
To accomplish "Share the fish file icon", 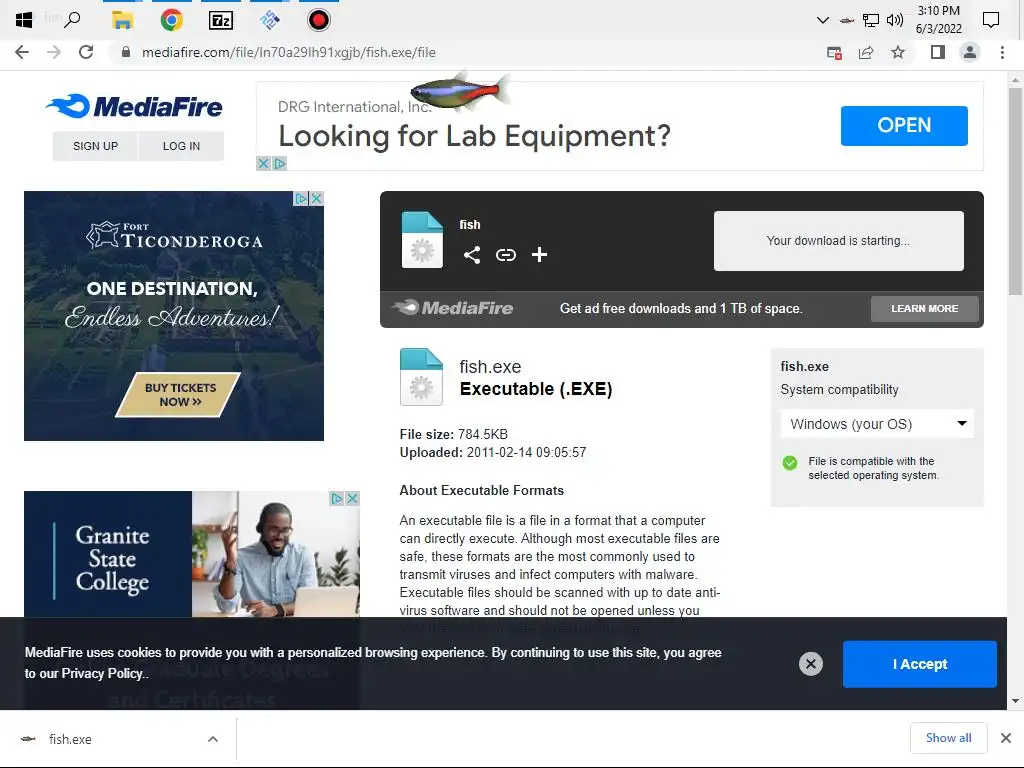I will tap(472, 255).
